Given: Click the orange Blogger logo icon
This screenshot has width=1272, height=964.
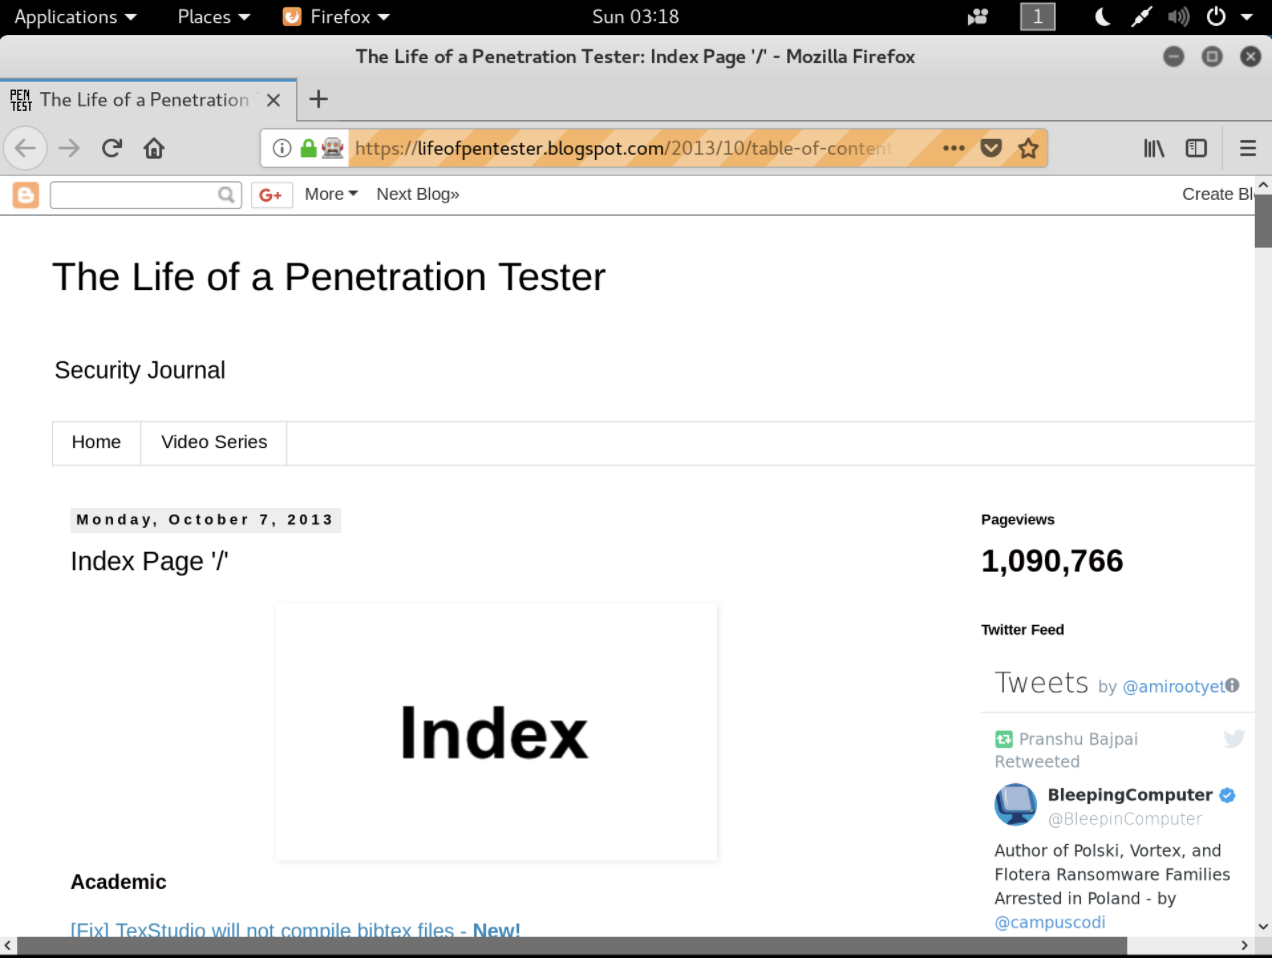Looking at the screenshot, I should pos(26,195).
